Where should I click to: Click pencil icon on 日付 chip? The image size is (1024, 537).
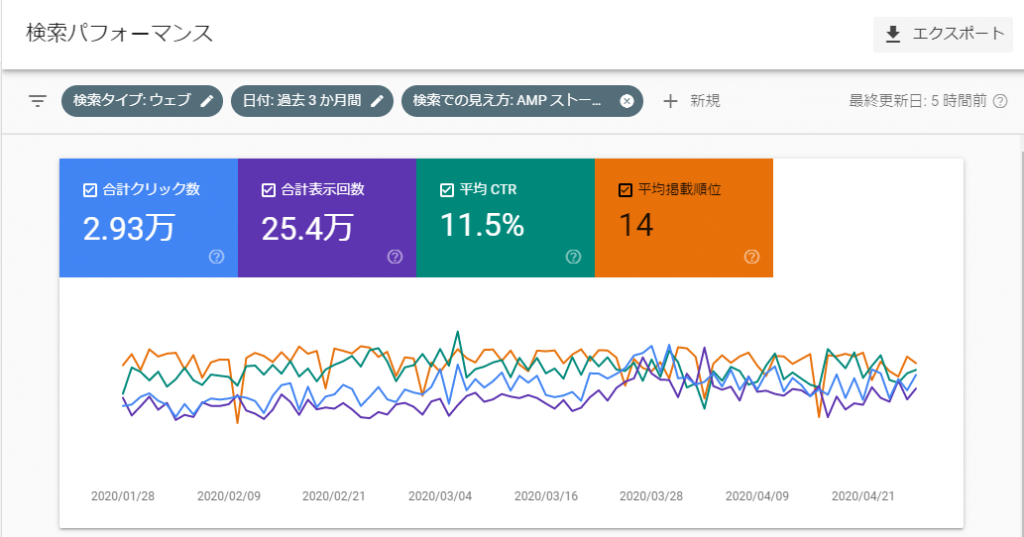(x=377, y=101)
